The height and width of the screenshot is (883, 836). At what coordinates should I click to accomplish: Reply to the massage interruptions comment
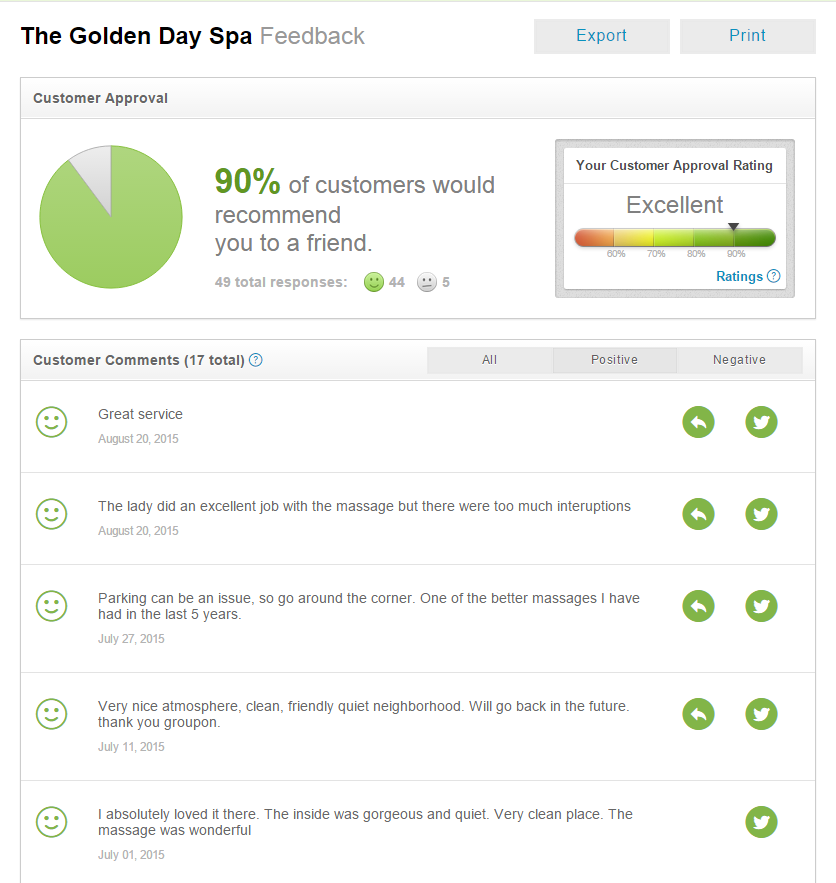[698, 514]
